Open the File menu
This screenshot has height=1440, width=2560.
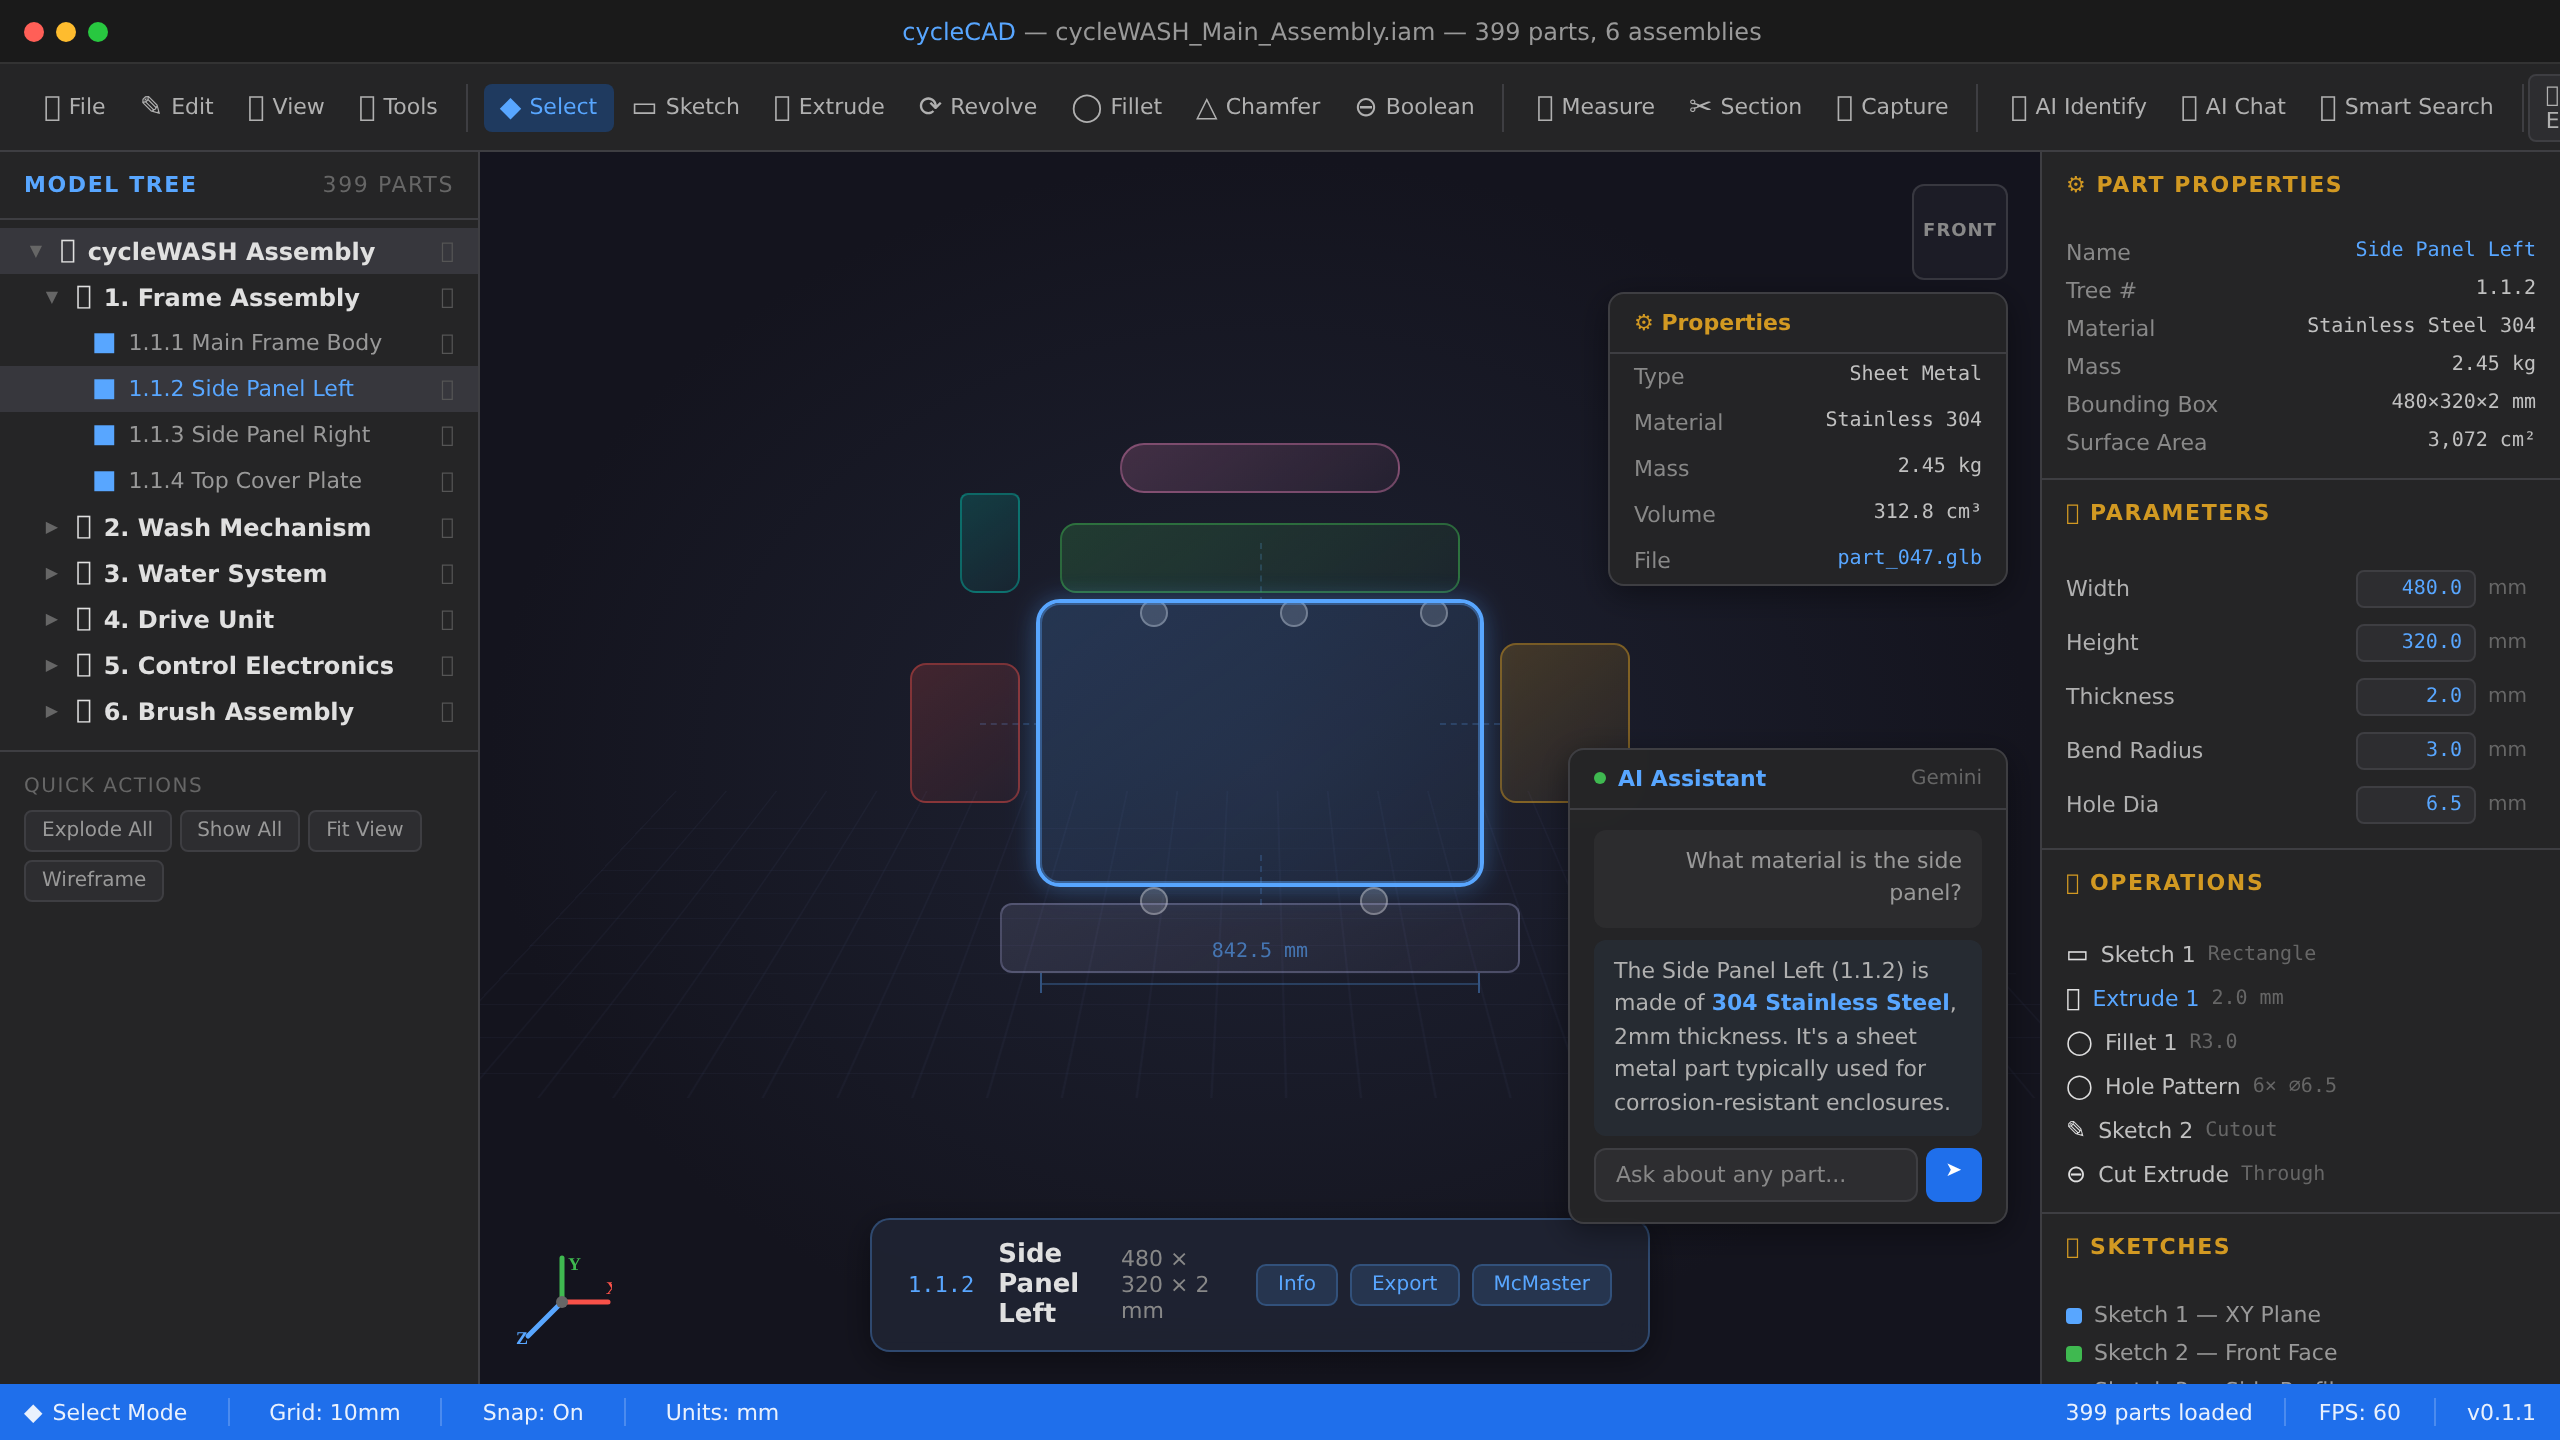(75, 107)
